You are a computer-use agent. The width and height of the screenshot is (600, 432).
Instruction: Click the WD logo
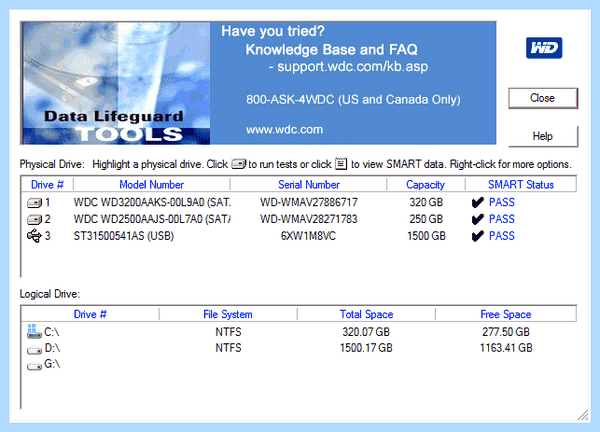click(544, 48)
